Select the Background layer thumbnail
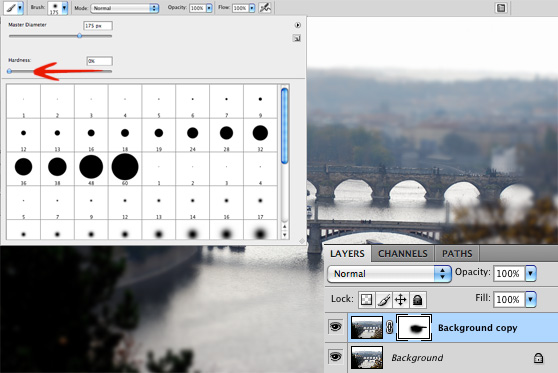Viewport: 558px width, 373px height. (x=367, y=357)
